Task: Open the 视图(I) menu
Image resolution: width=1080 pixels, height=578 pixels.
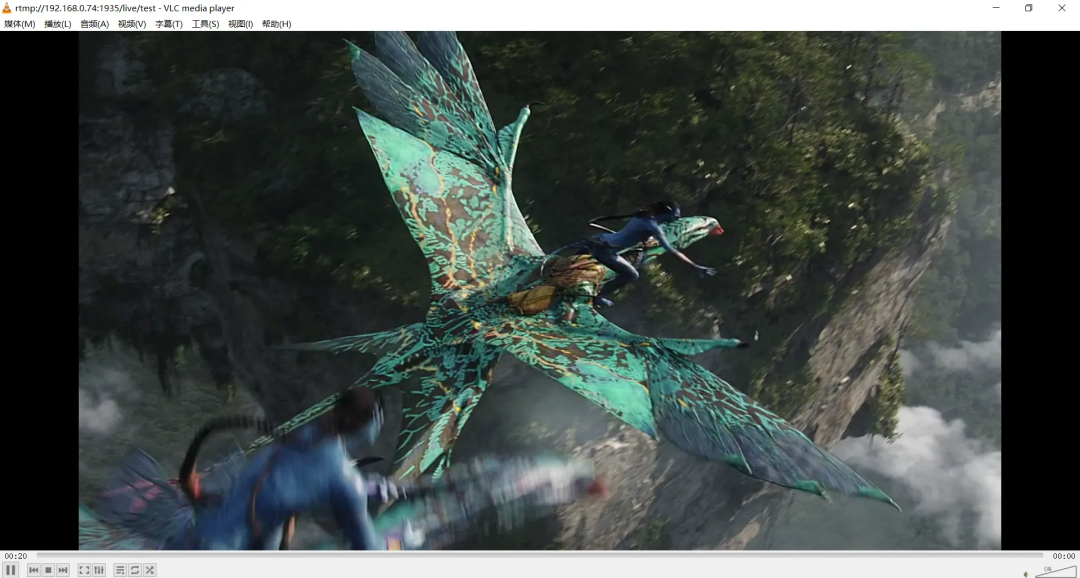Action: 240,24
